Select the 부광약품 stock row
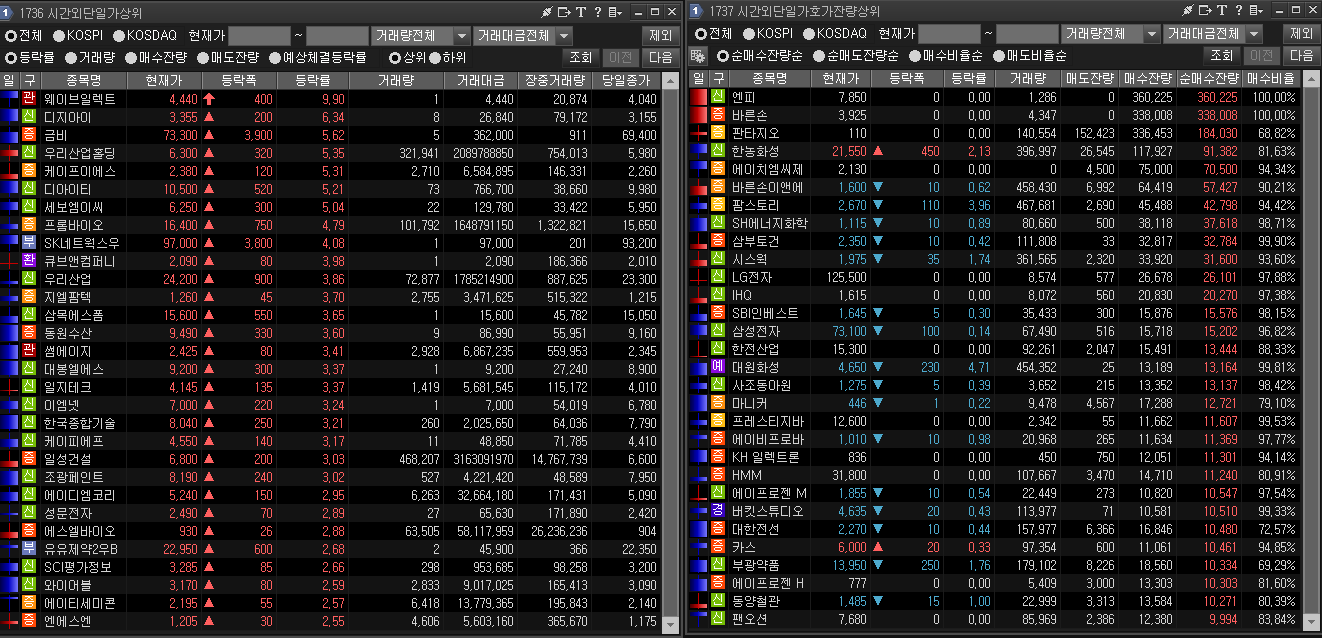The image size is (1322, 638). tap(995, 565)
